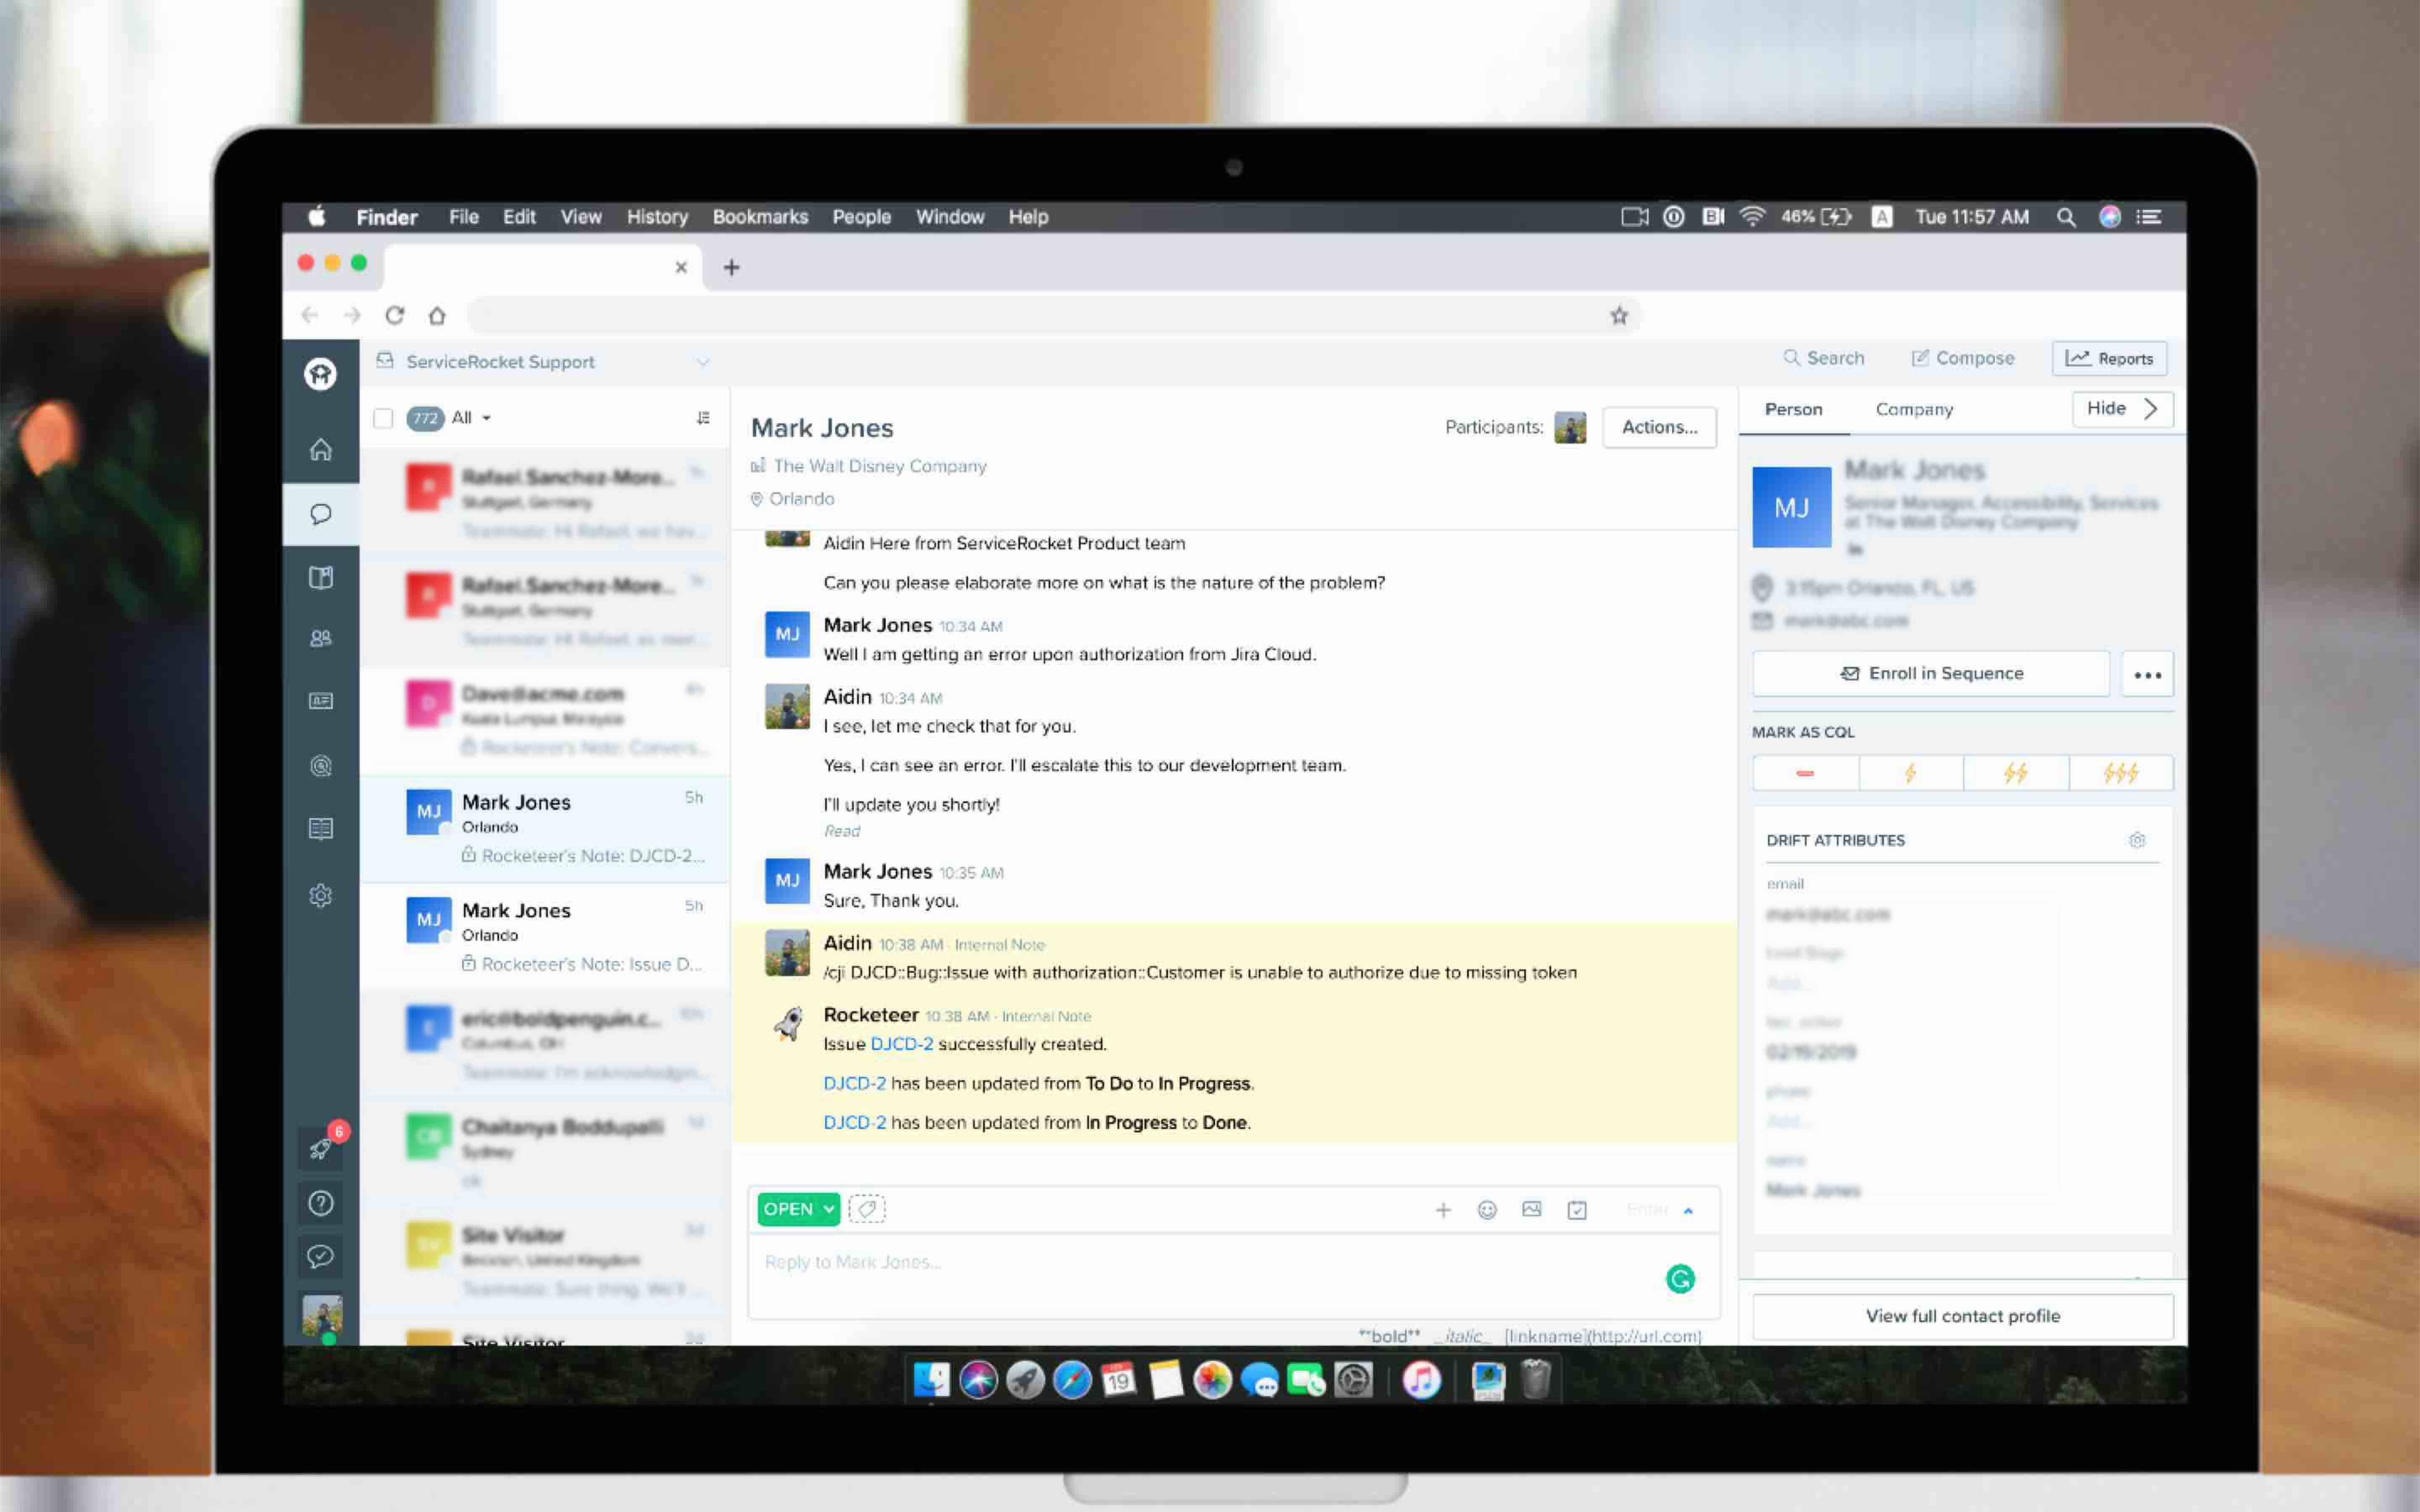Click the Drift logo at top of sidebar
This screenshot has height=1512, width=2420.
click(320, 374)
